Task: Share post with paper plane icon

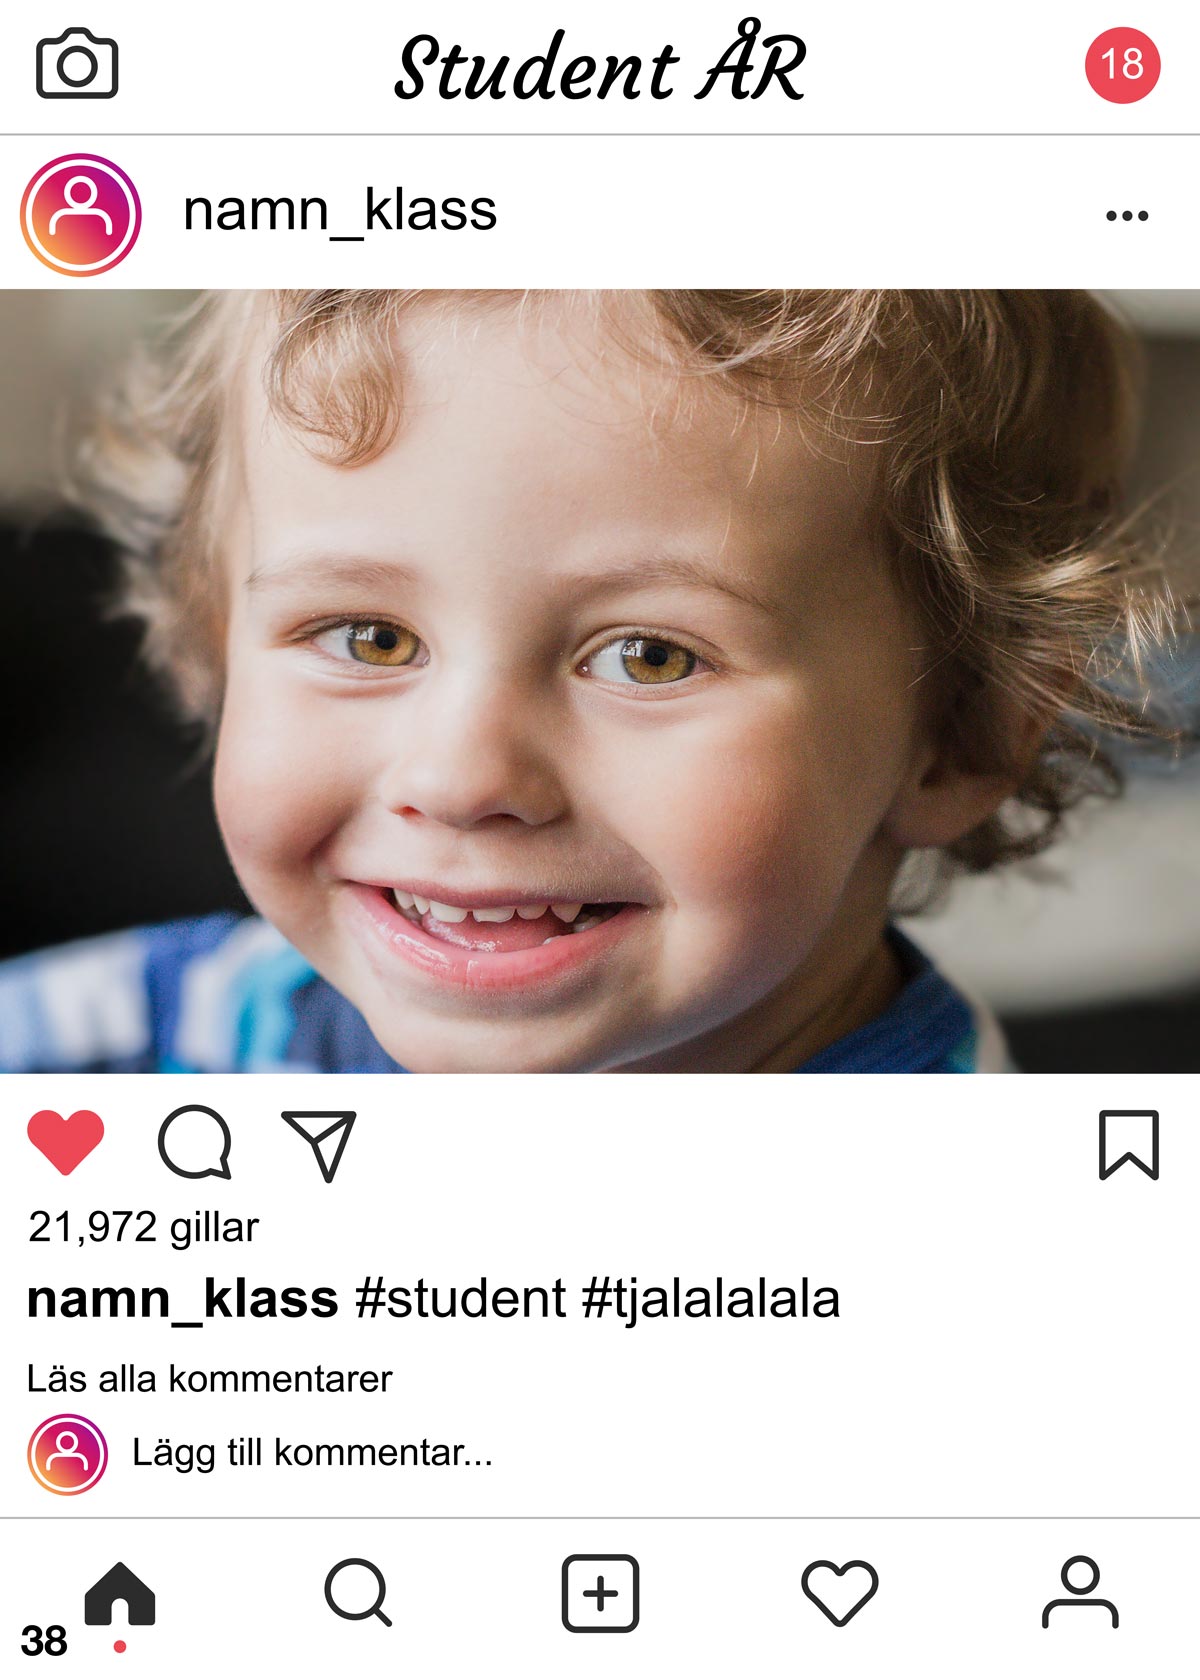Action: click(x=320, y=1145)
